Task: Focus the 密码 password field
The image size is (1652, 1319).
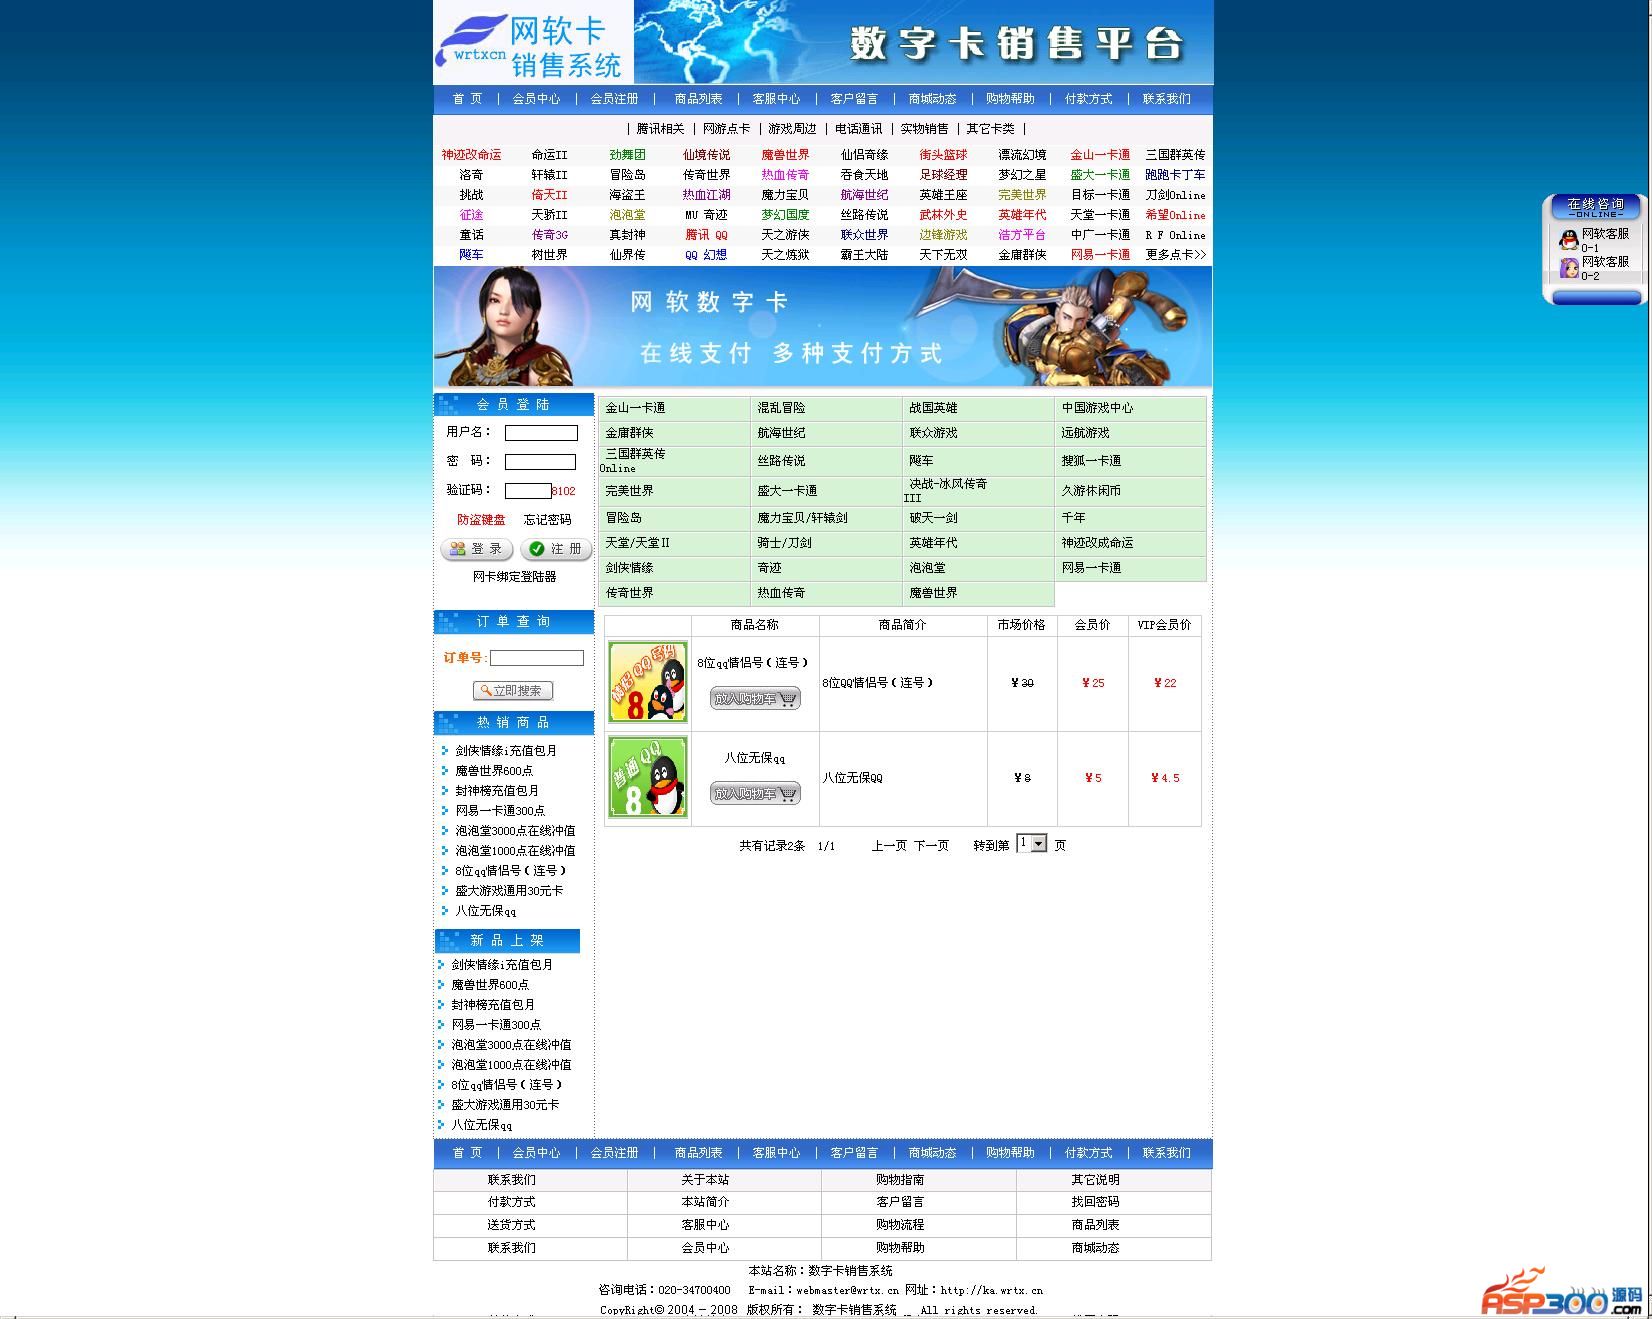Action: (x=540, y=462)
